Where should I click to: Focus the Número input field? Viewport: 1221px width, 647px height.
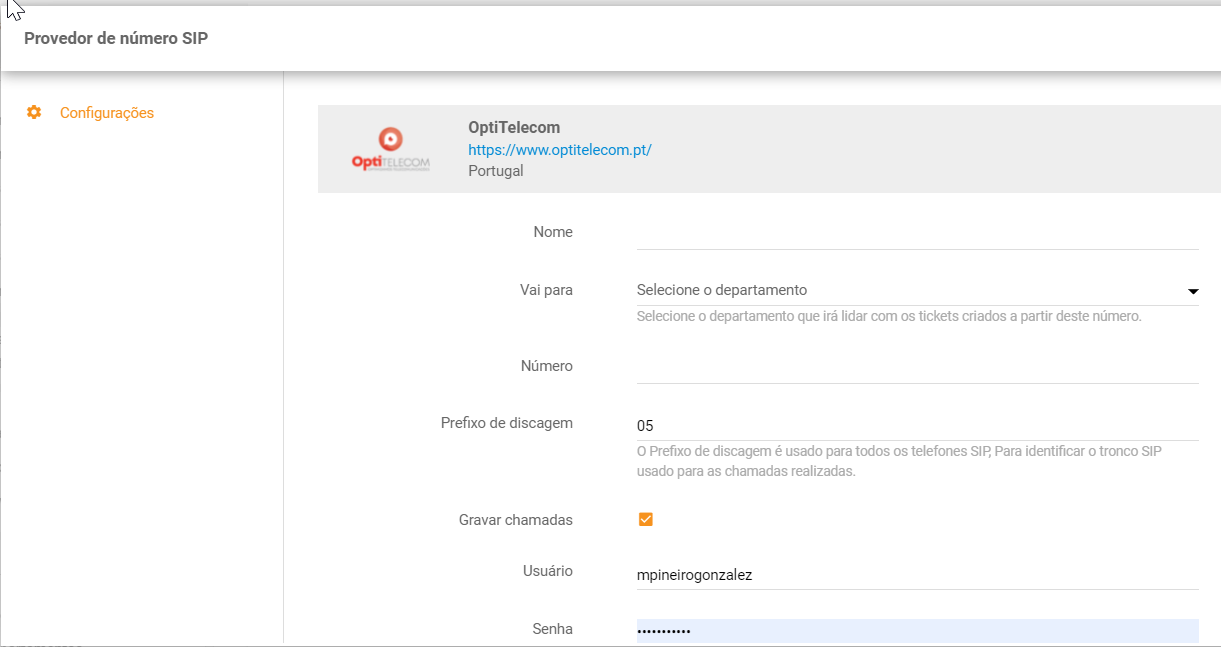[917, 367]
